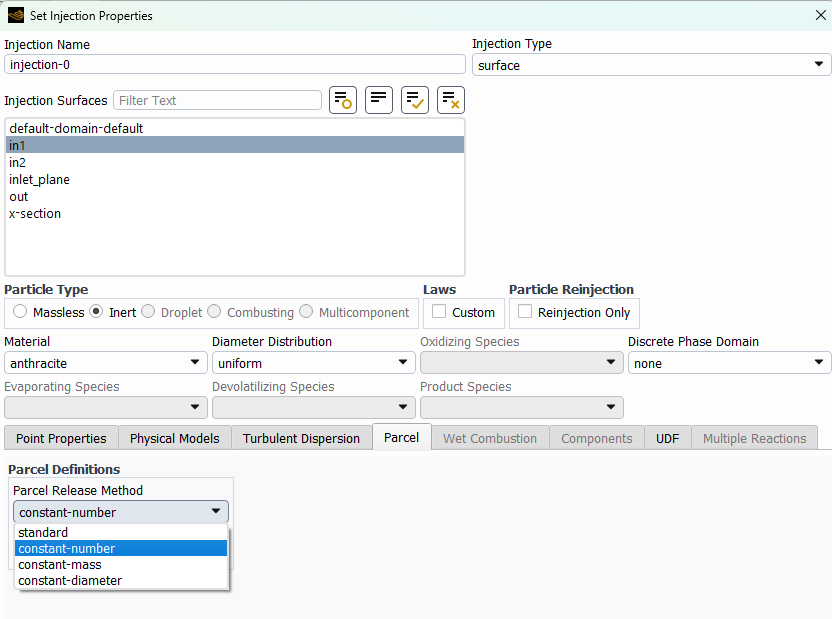The height and width of the screenshot is (619, 832).
Task: Open the Injection Type dropdown
Action: pos(651,65)
